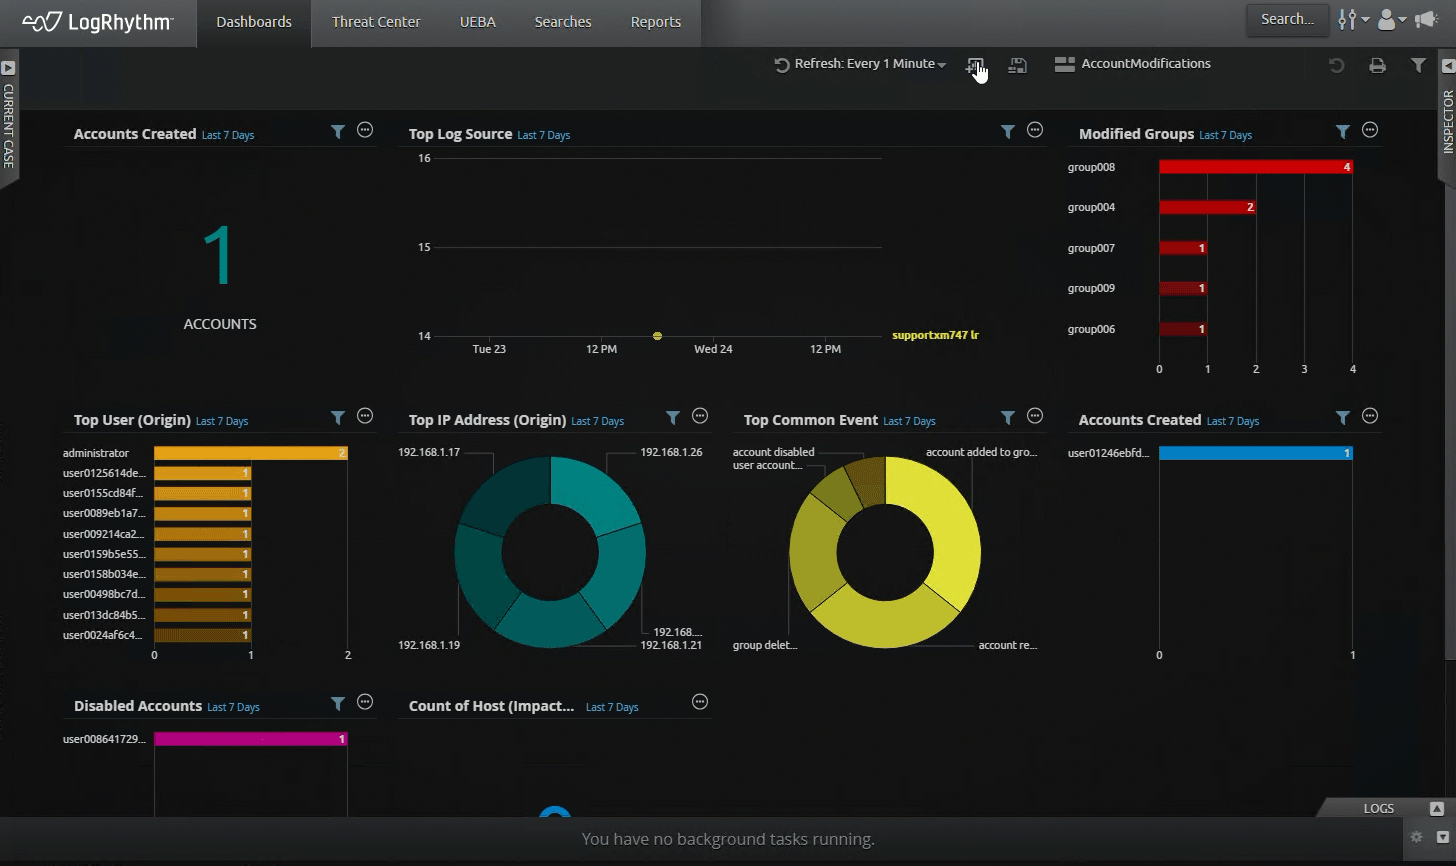Screen dimensions: 1456x866
Task: Toggle the filter on Disabled Accounts widget
Action: [338, 703]
